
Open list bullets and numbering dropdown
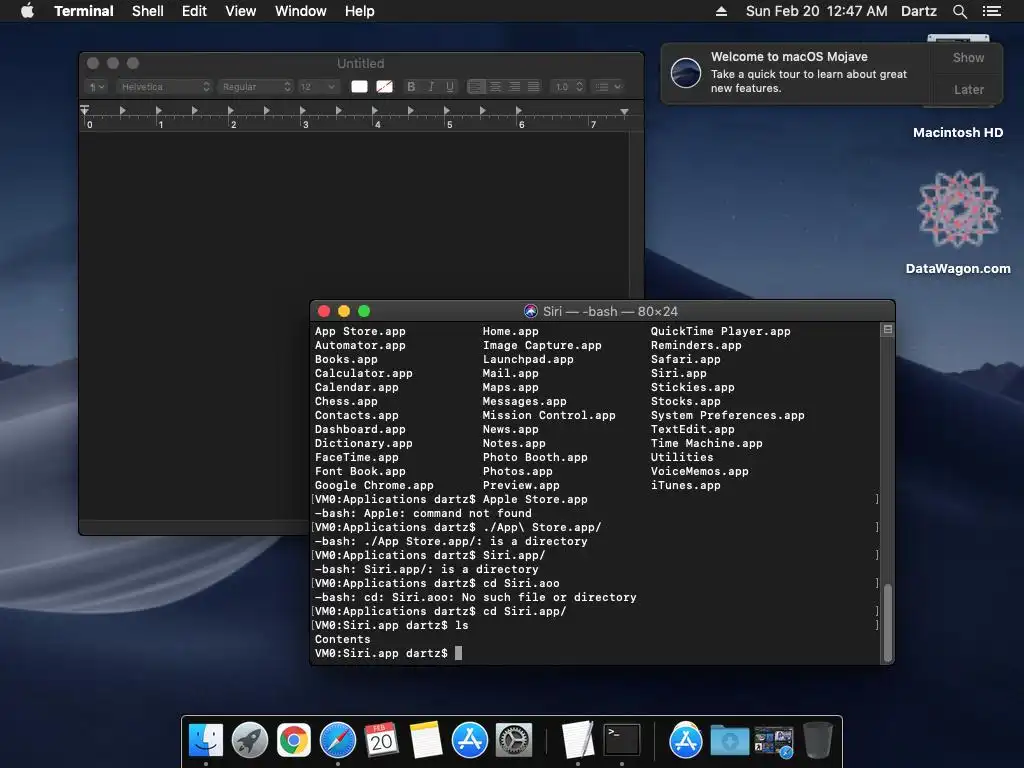tap(608, 86)
